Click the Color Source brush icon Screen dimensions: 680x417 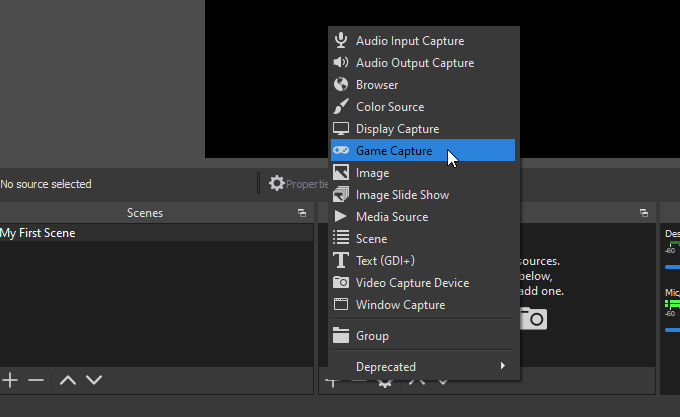point(341,107)
